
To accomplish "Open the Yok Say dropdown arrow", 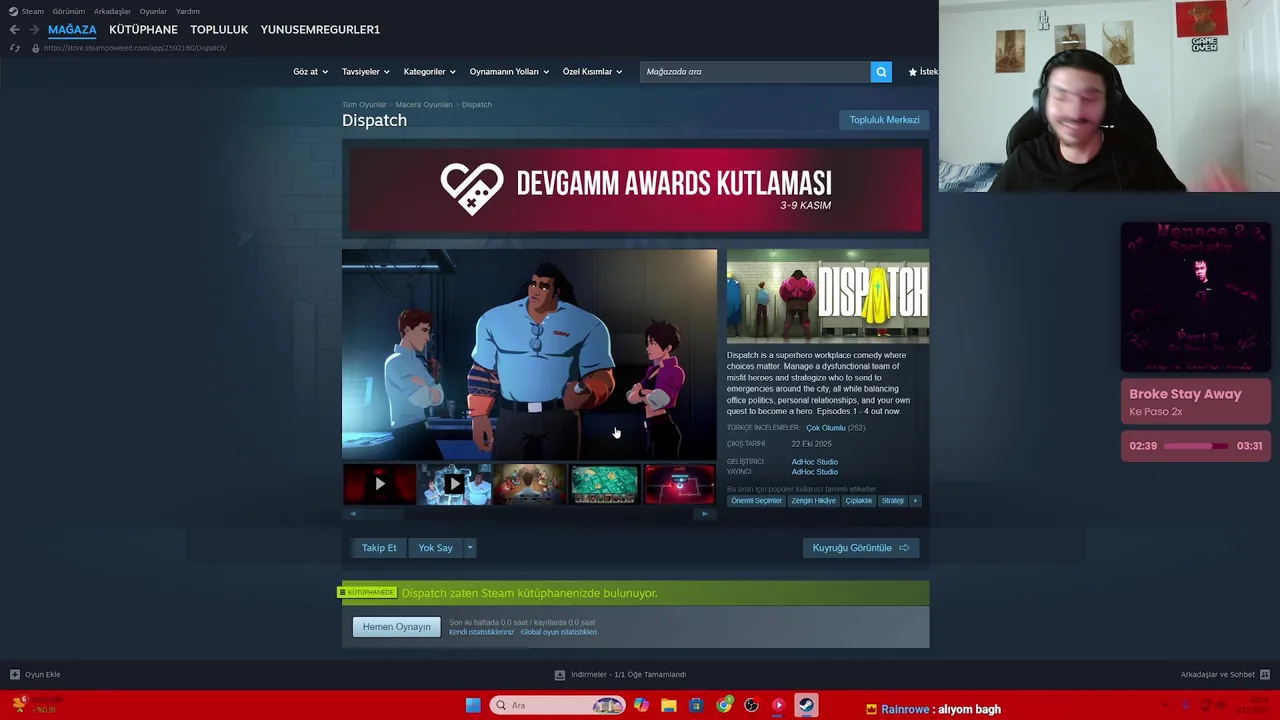I will 469,548.
